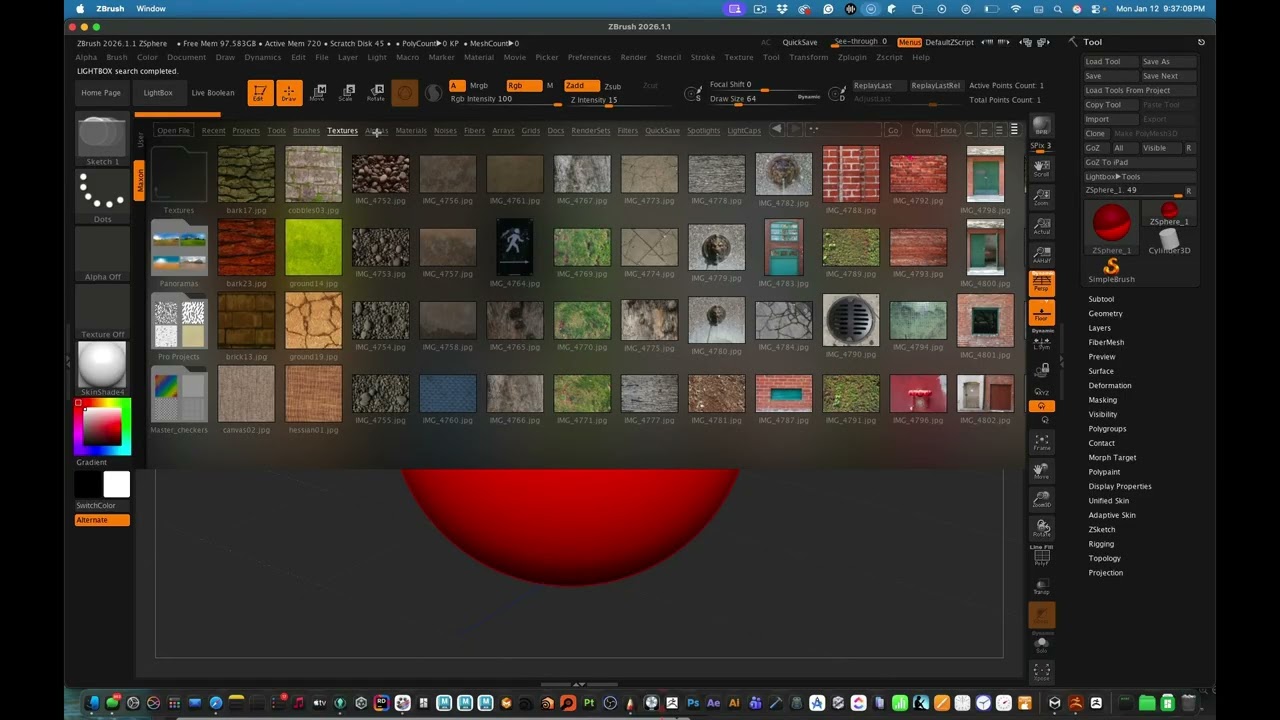Select the brick13.jpg texture thumbnail
Screen dimensions: 1280x720
[246, 320]
